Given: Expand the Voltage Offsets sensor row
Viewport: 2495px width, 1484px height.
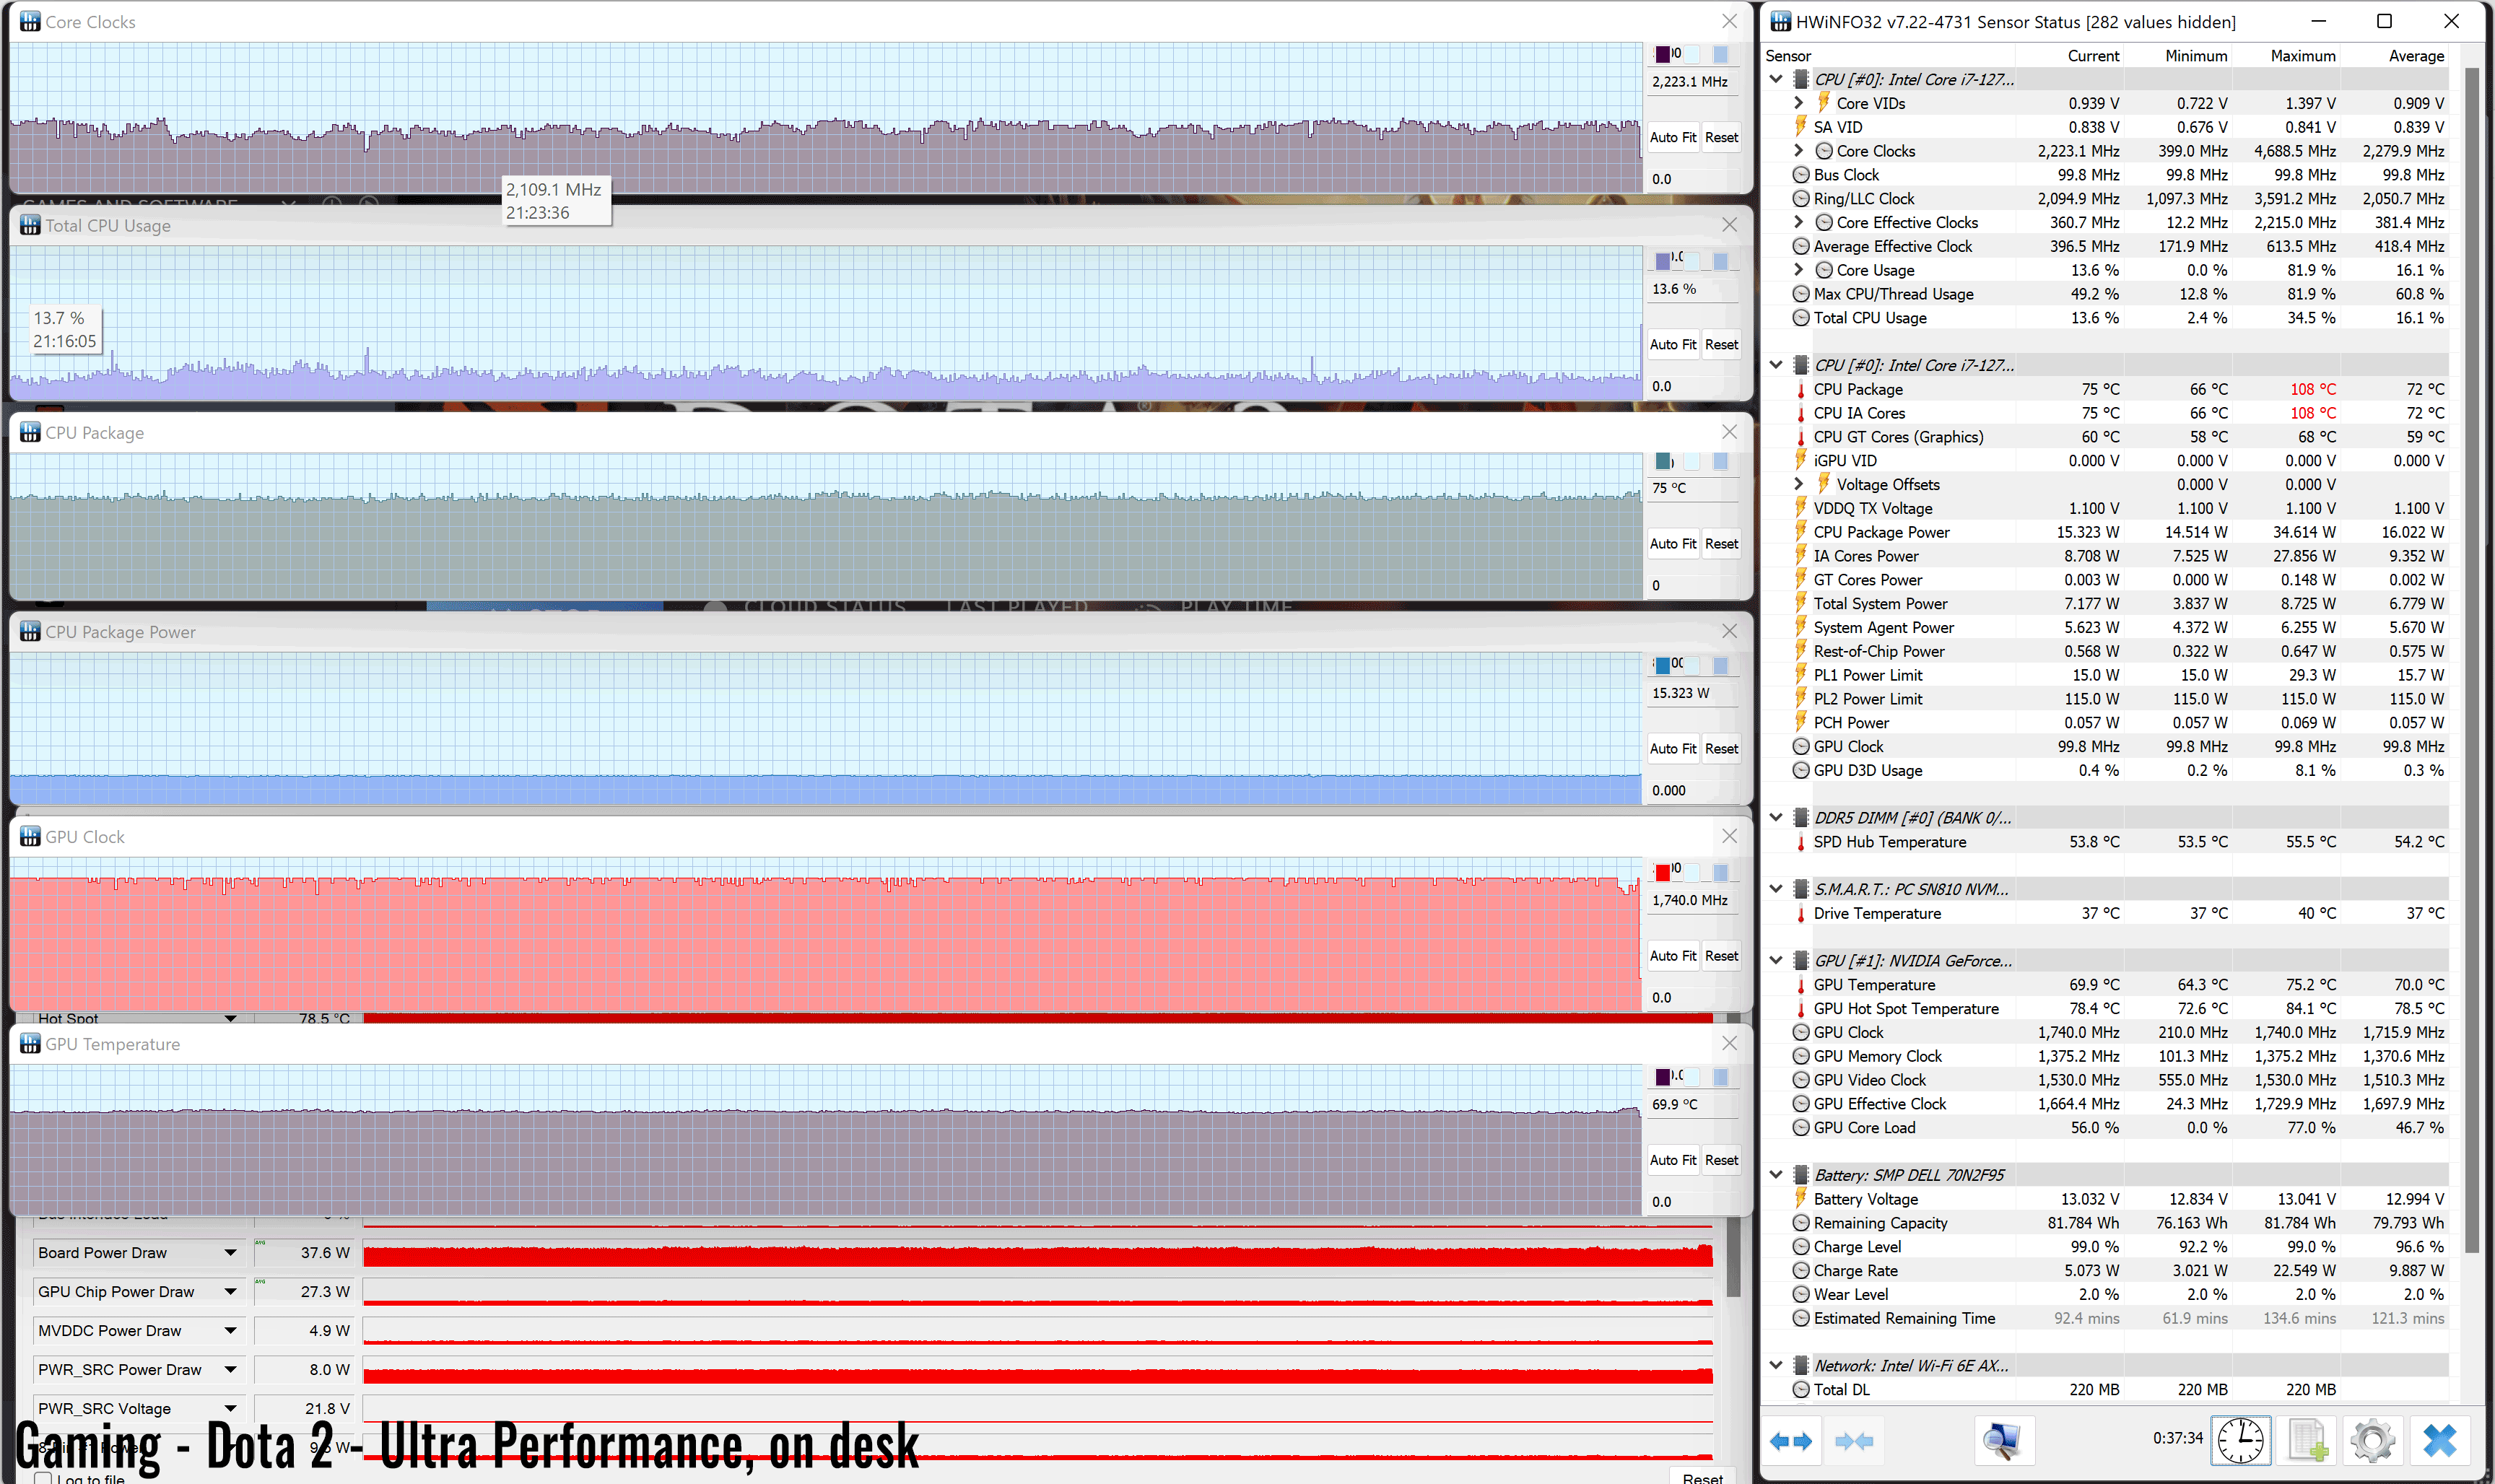Looking at the screenshot, I should pyautogui.click(x=1798, y=484).
